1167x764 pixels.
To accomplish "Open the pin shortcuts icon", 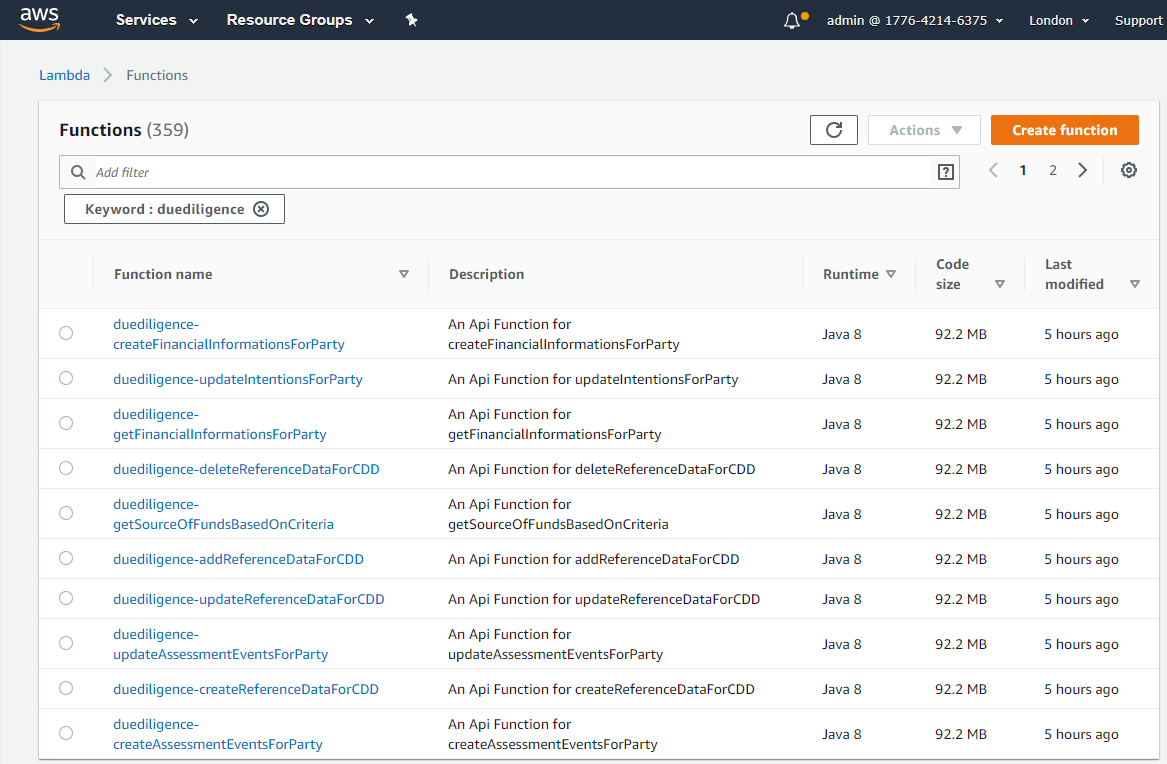I will pyautogui.click(x=411, y=20).
